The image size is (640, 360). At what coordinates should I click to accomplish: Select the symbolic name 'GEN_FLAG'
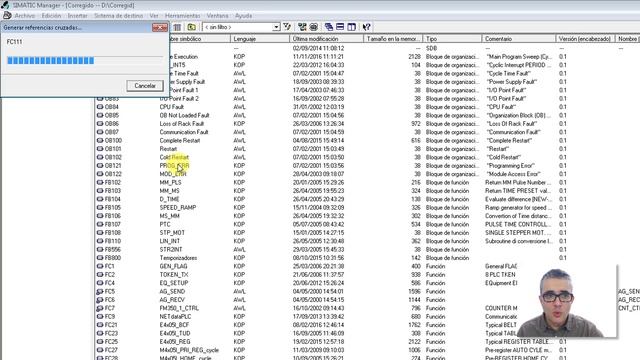coord(173,266)
